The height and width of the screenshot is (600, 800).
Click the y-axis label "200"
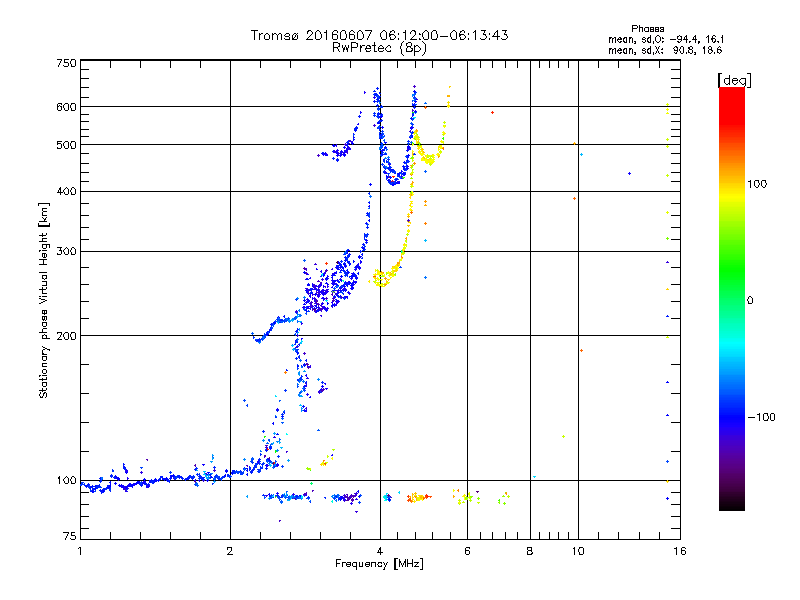[x=66, y=336]
